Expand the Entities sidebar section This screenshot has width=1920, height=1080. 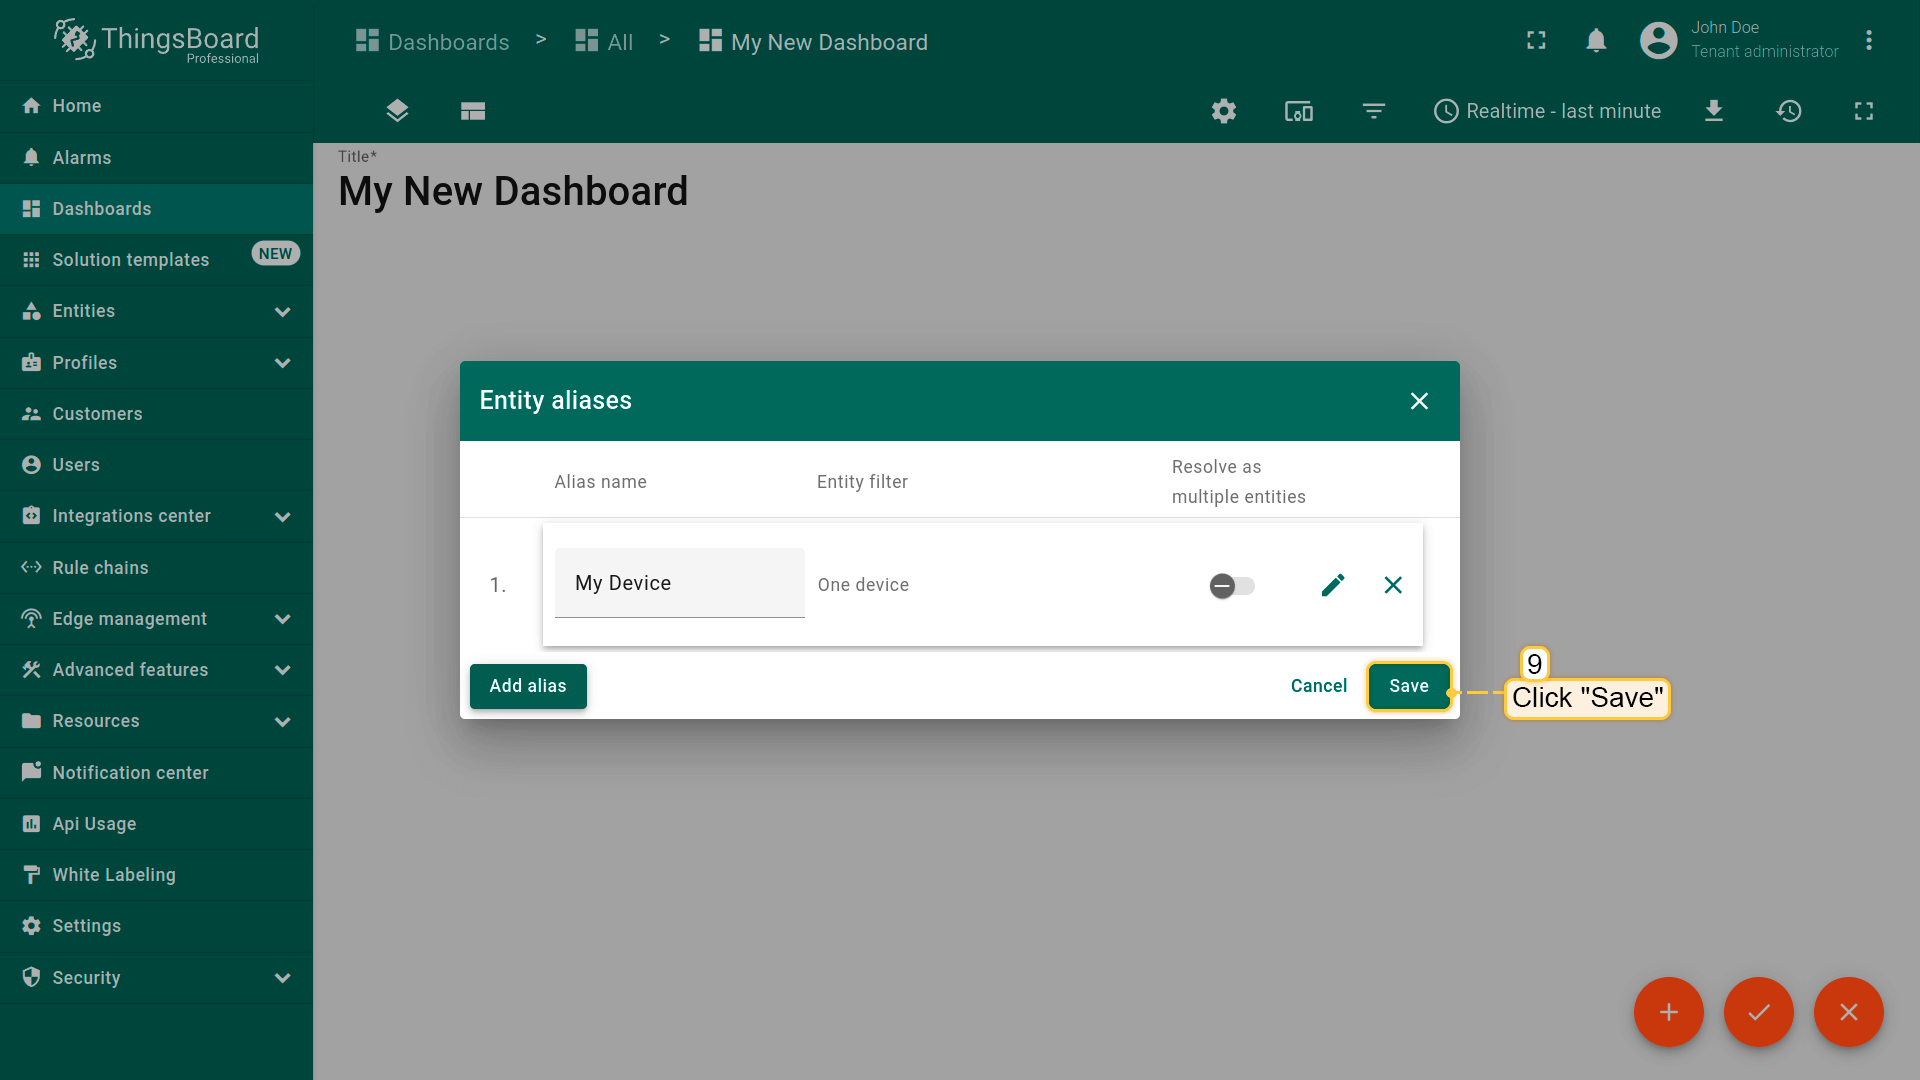point(283,311)
